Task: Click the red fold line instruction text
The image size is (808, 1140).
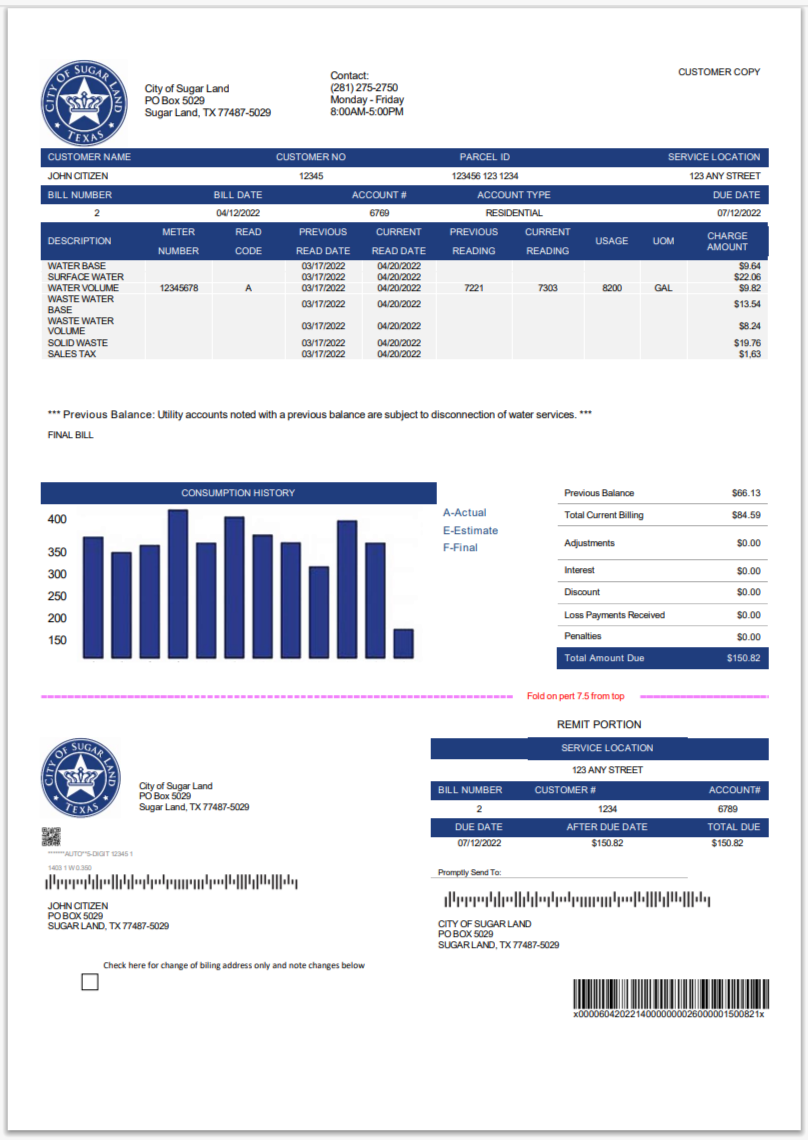Action: pyautogui.click(x=575, y=696)
